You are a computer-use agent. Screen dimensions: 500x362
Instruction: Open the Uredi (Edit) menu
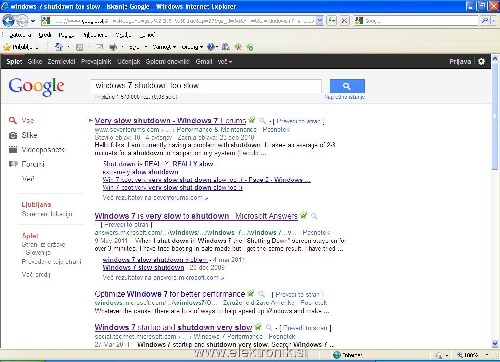coord(45,35)
